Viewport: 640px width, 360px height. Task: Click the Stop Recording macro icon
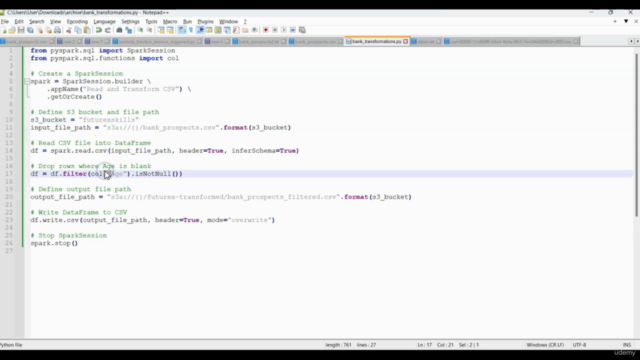pos(275,30)
